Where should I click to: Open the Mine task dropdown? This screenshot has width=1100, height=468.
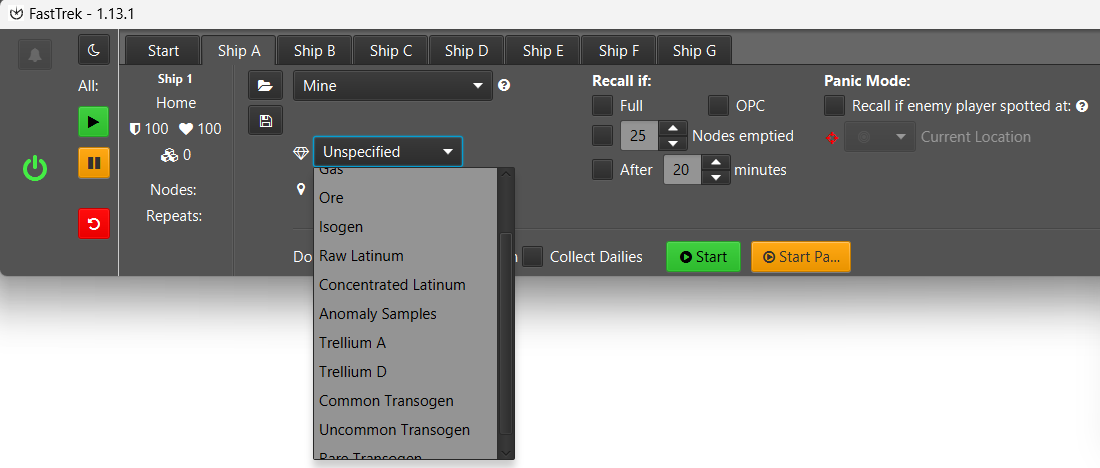pyautogui.click(x=393, y=86)
